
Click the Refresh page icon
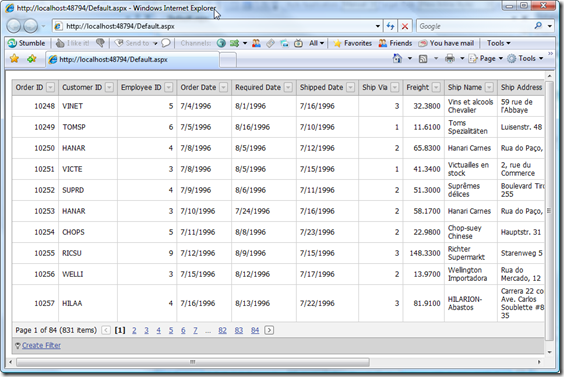click(x=390, y=26)
